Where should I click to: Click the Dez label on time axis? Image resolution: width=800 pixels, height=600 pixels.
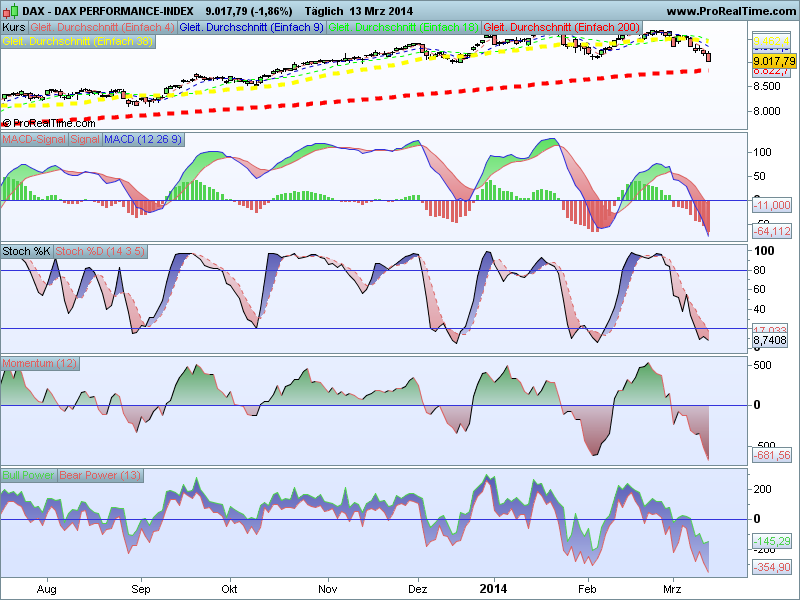click(x=418, y=589)
